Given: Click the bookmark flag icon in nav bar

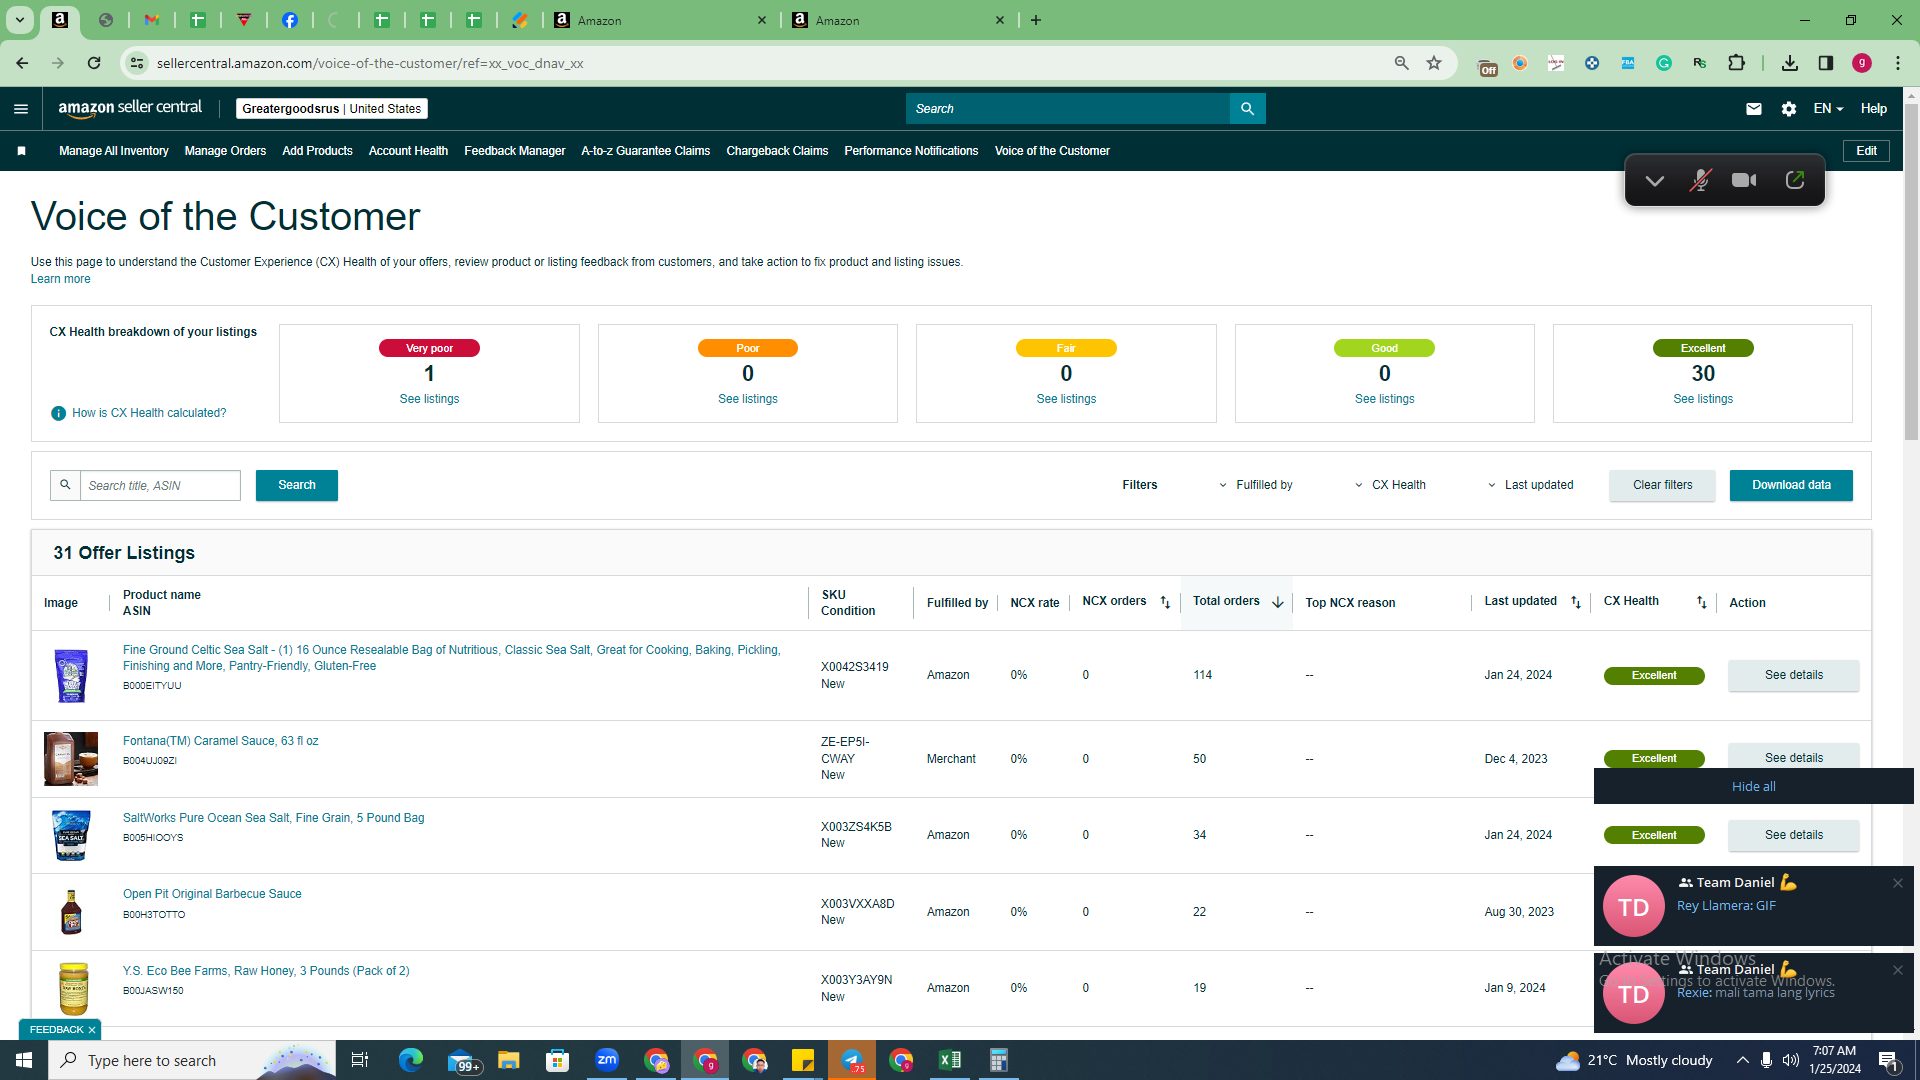Looking at the screenshot, I should coord(21,151).
